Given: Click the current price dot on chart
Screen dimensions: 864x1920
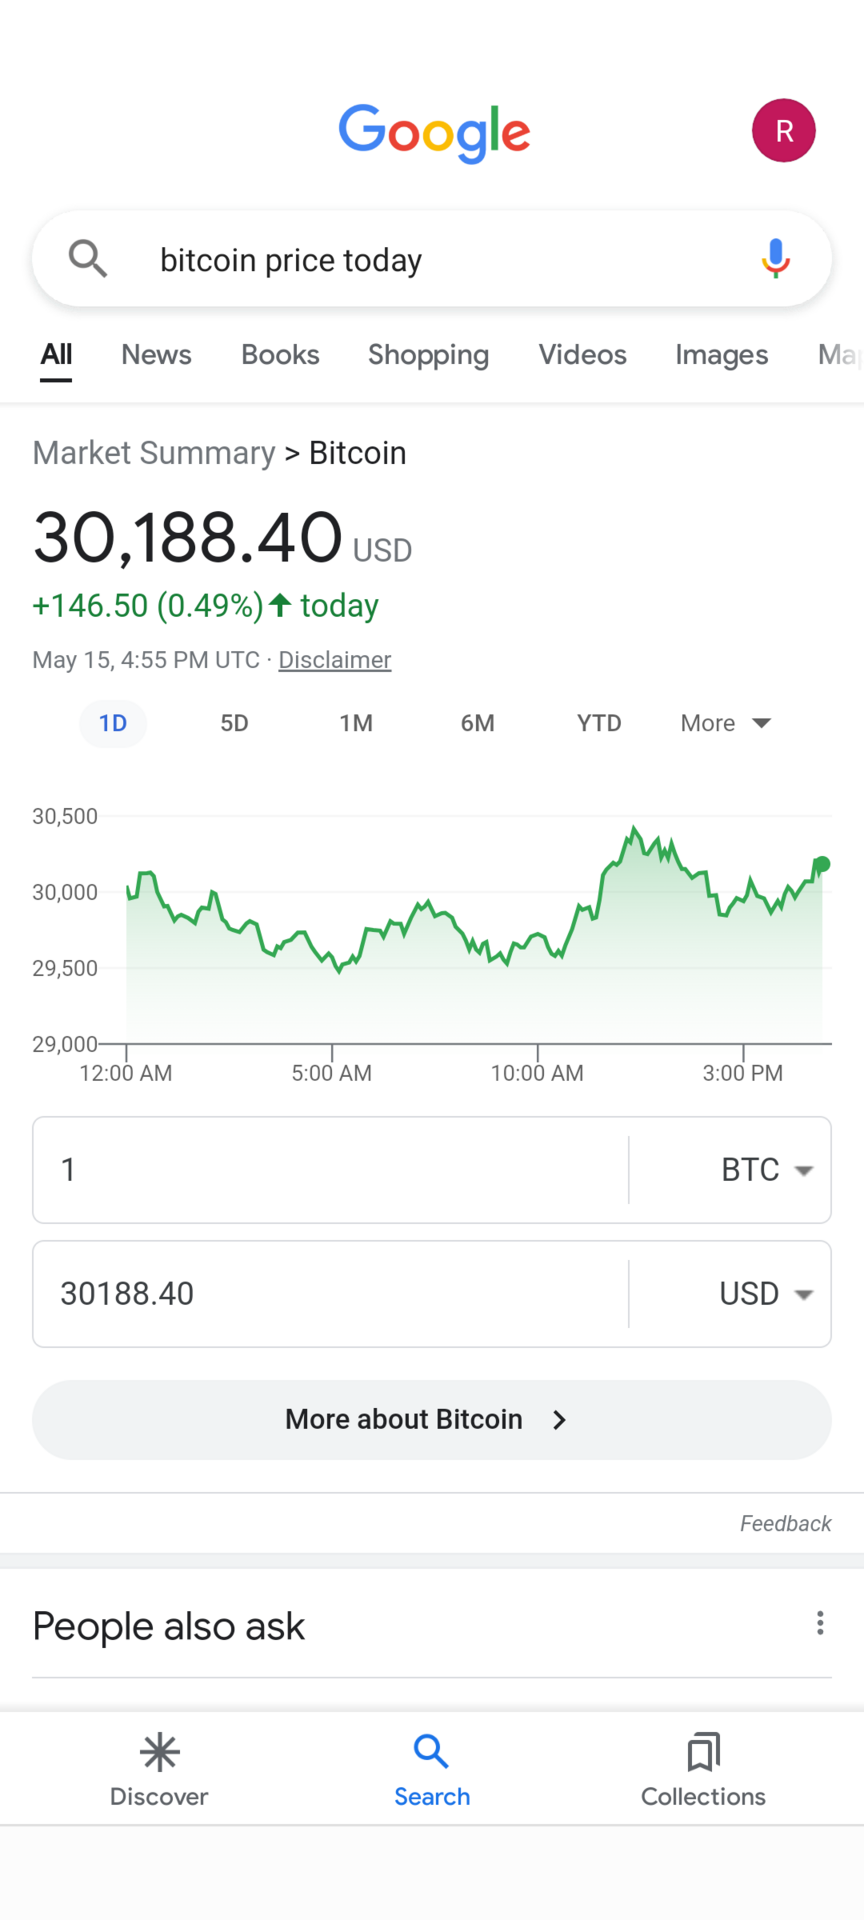Looking at the screenshot, I should point(822,864).
